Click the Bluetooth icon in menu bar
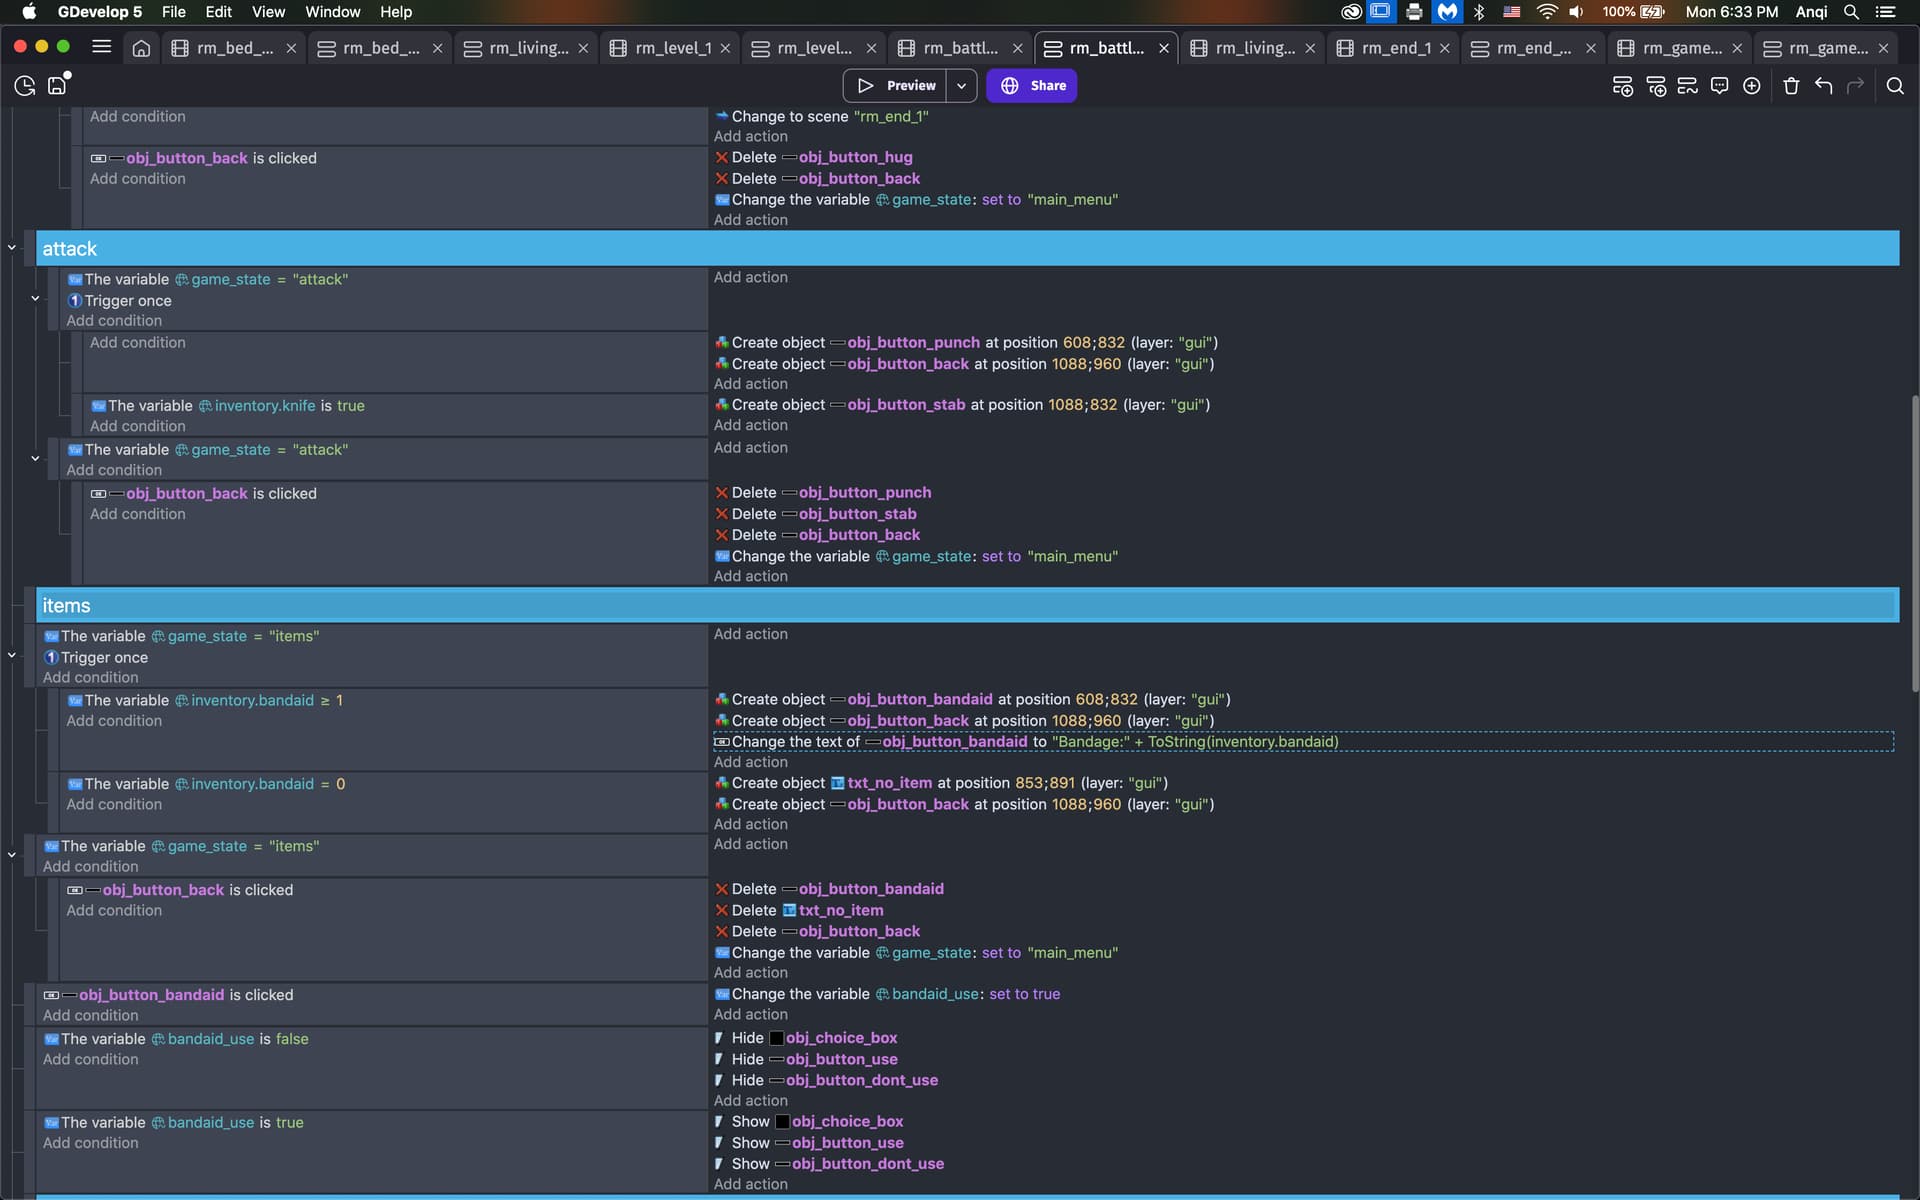The height and width of the screenshot is (1200, 1920). [1479, 12]
